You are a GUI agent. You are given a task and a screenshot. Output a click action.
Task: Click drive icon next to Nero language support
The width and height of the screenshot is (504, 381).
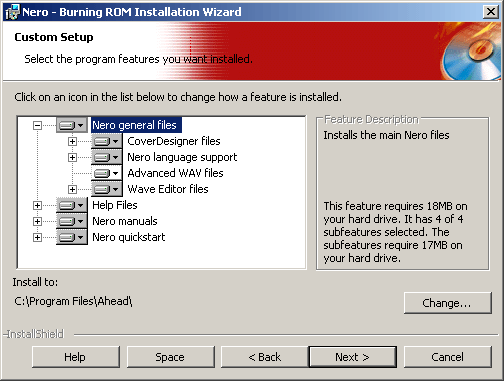[107, 157]
